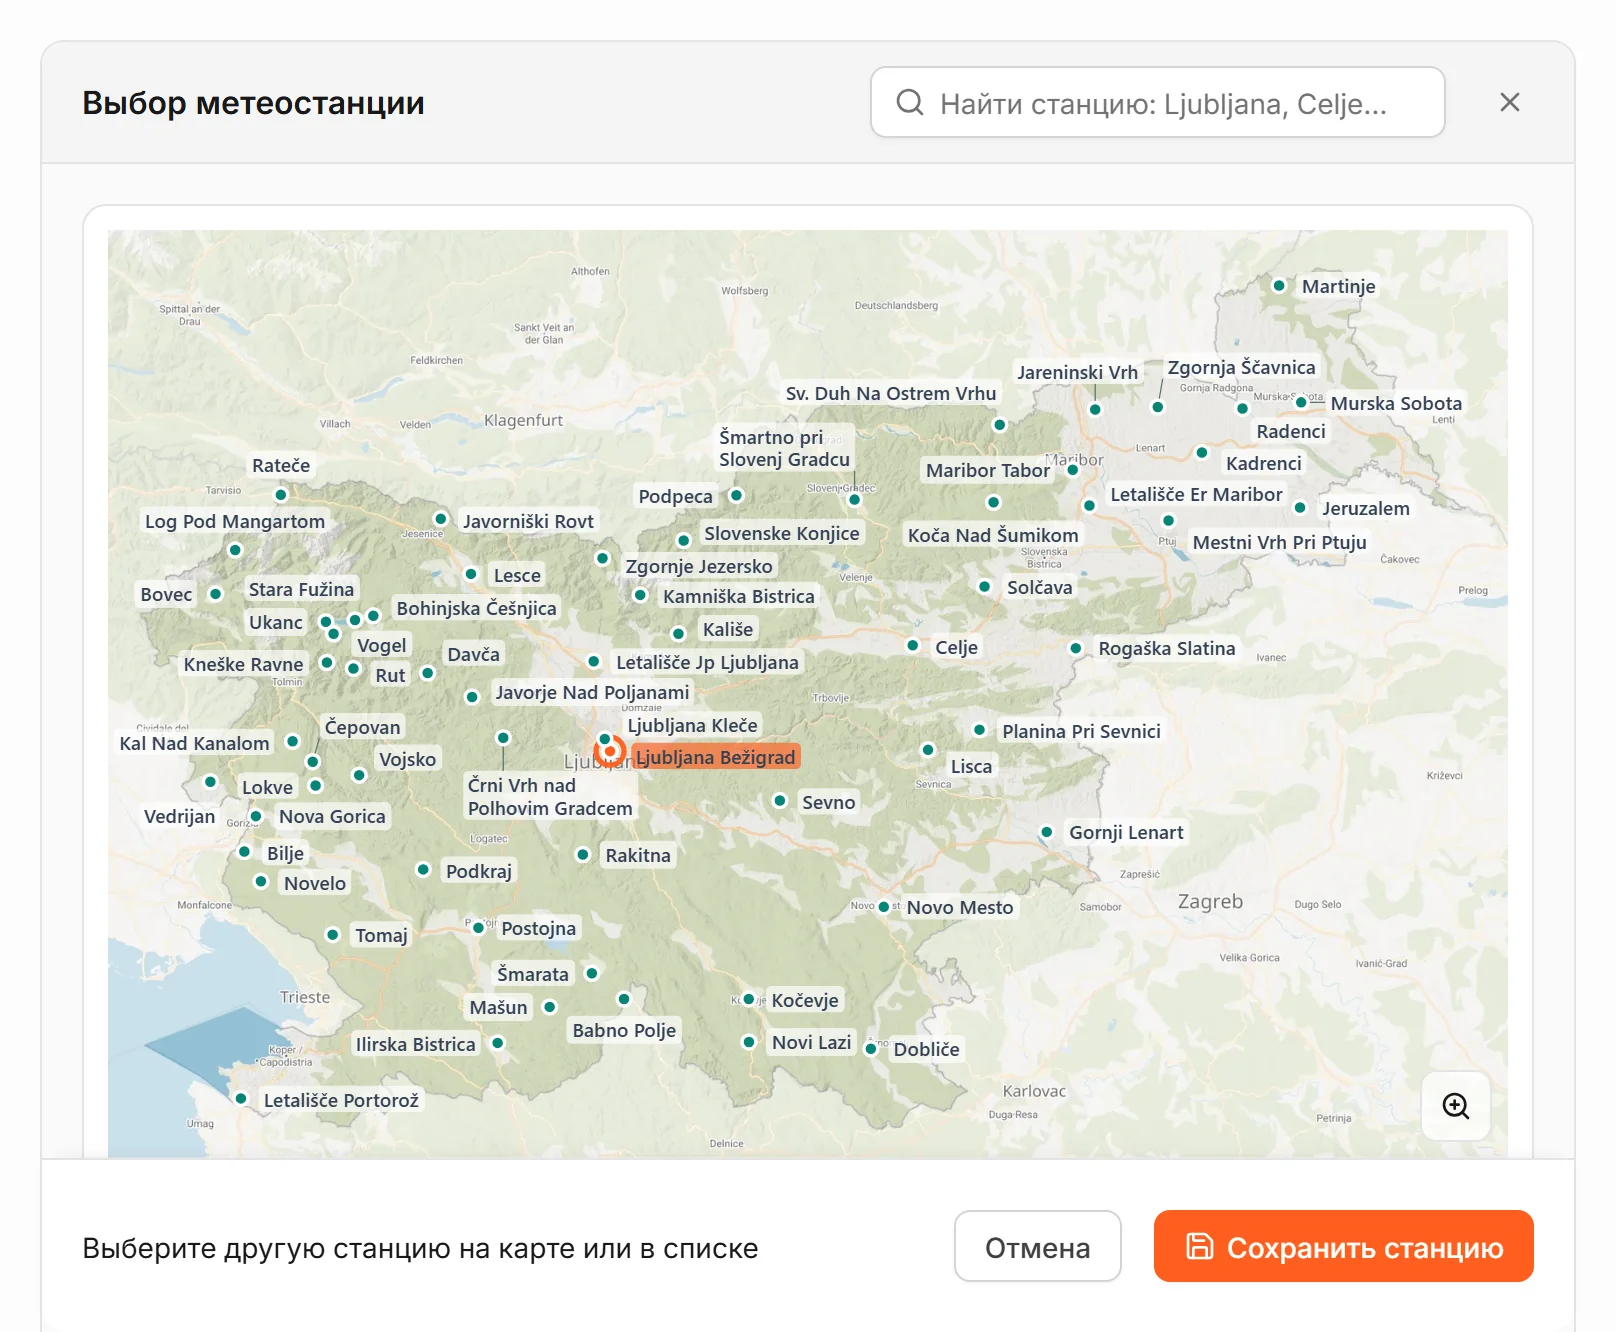This screenshot has width=1616, height=1332.
Task: Click the Maribor Tabor label
Action: [987, 470]
